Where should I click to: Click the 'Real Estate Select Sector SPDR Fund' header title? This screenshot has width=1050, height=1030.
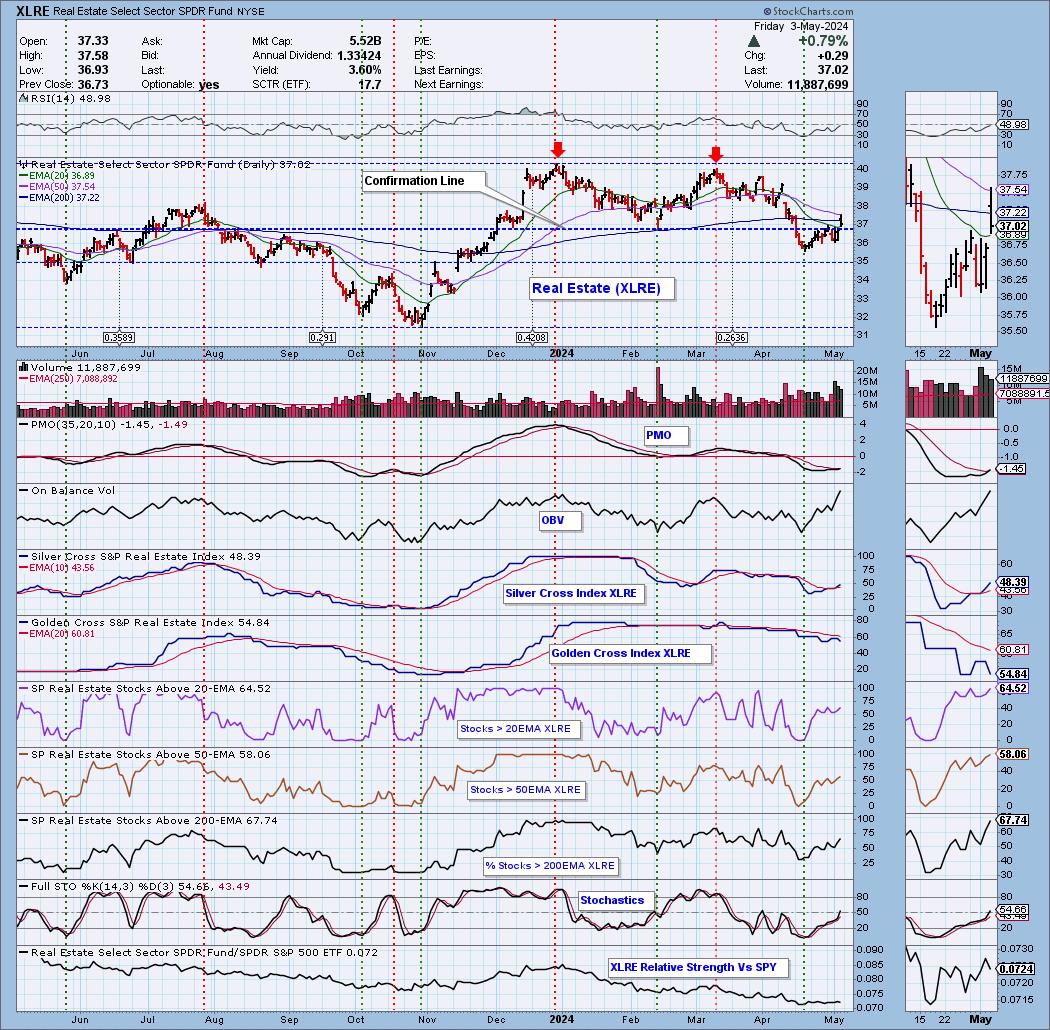pos(143,11)
